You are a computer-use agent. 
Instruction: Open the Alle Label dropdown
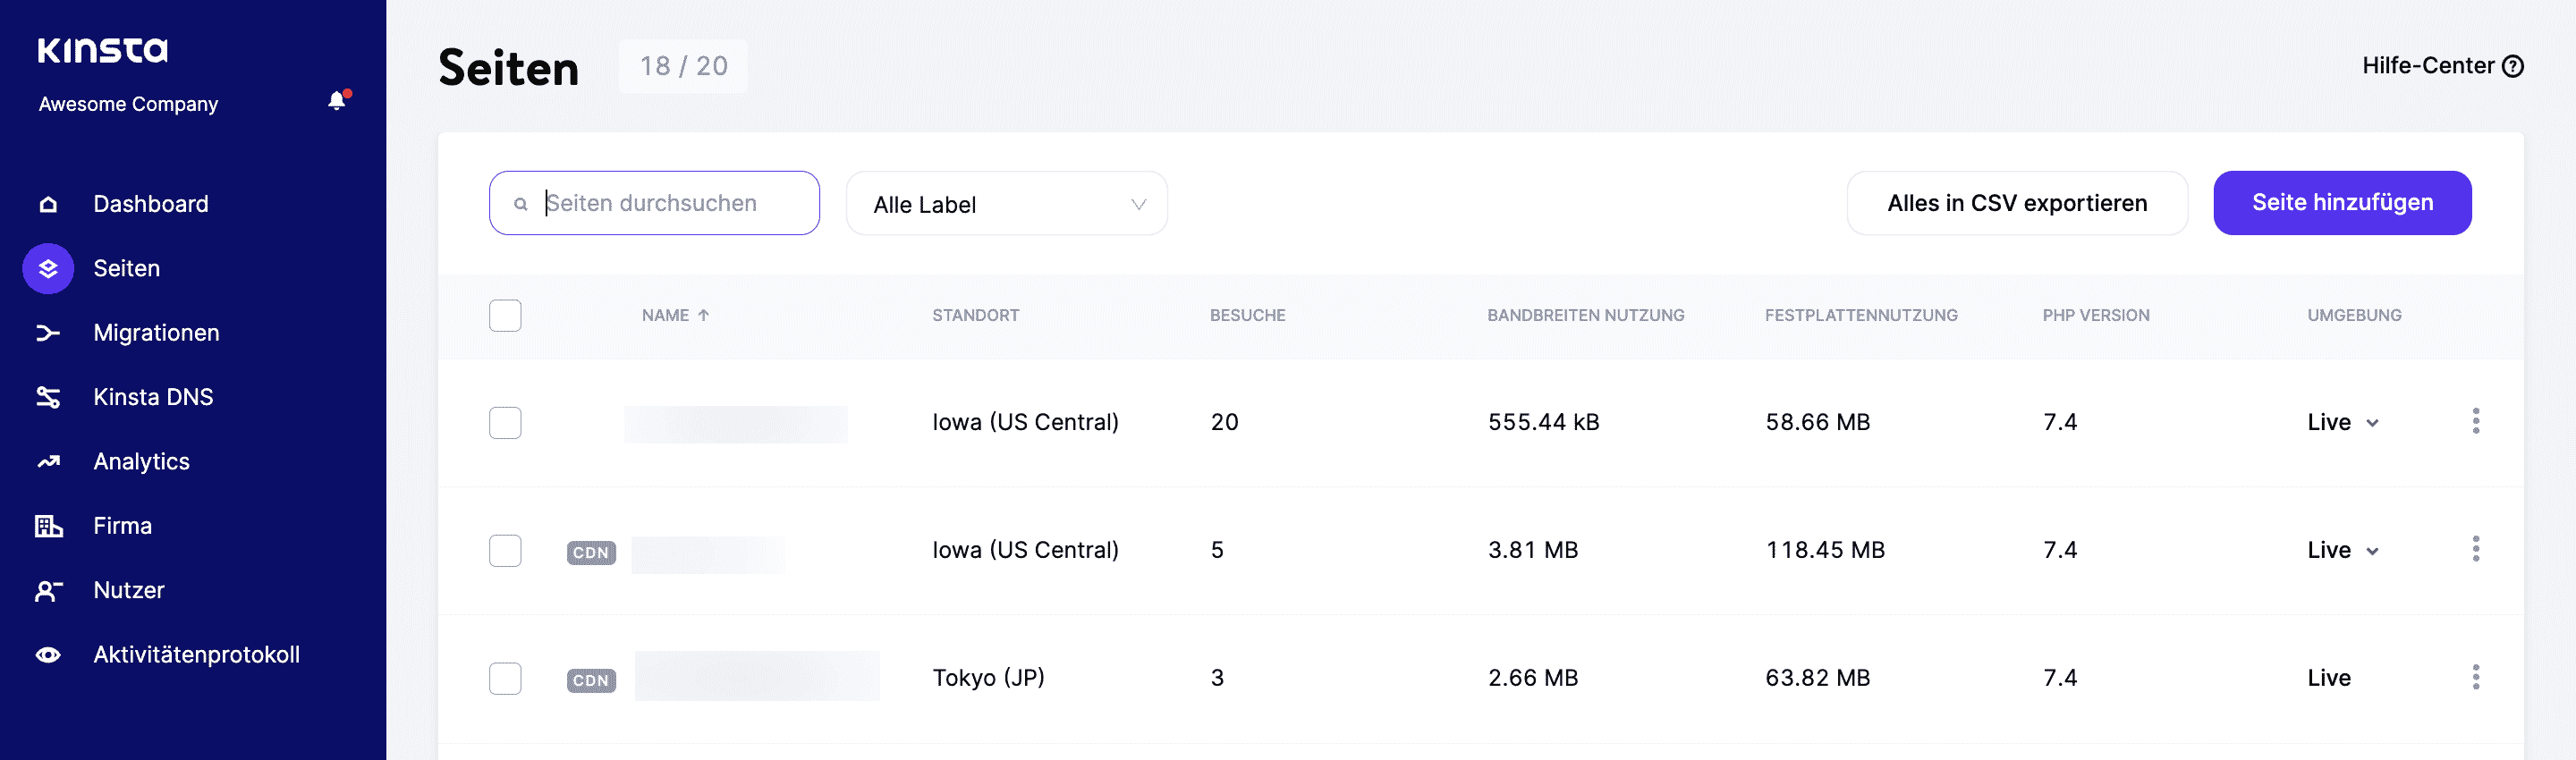(1007, 204)
